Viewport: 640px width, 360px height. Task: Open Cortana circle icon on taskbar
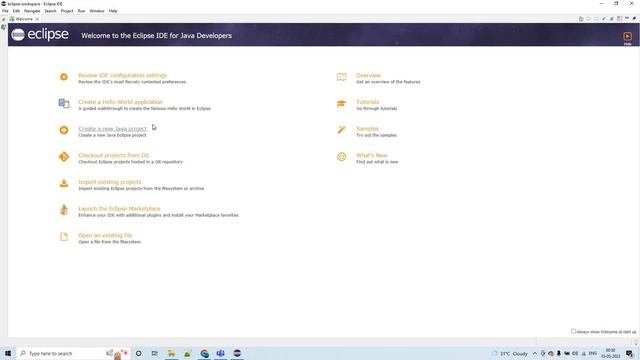(x=138, y=353)
